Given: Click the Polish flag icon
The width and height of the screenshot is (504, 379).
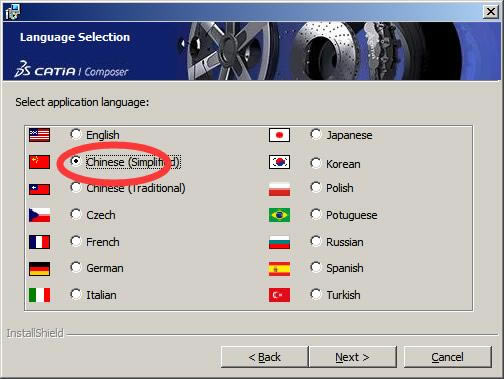Looking at the screenshot, I should (279, 189).
